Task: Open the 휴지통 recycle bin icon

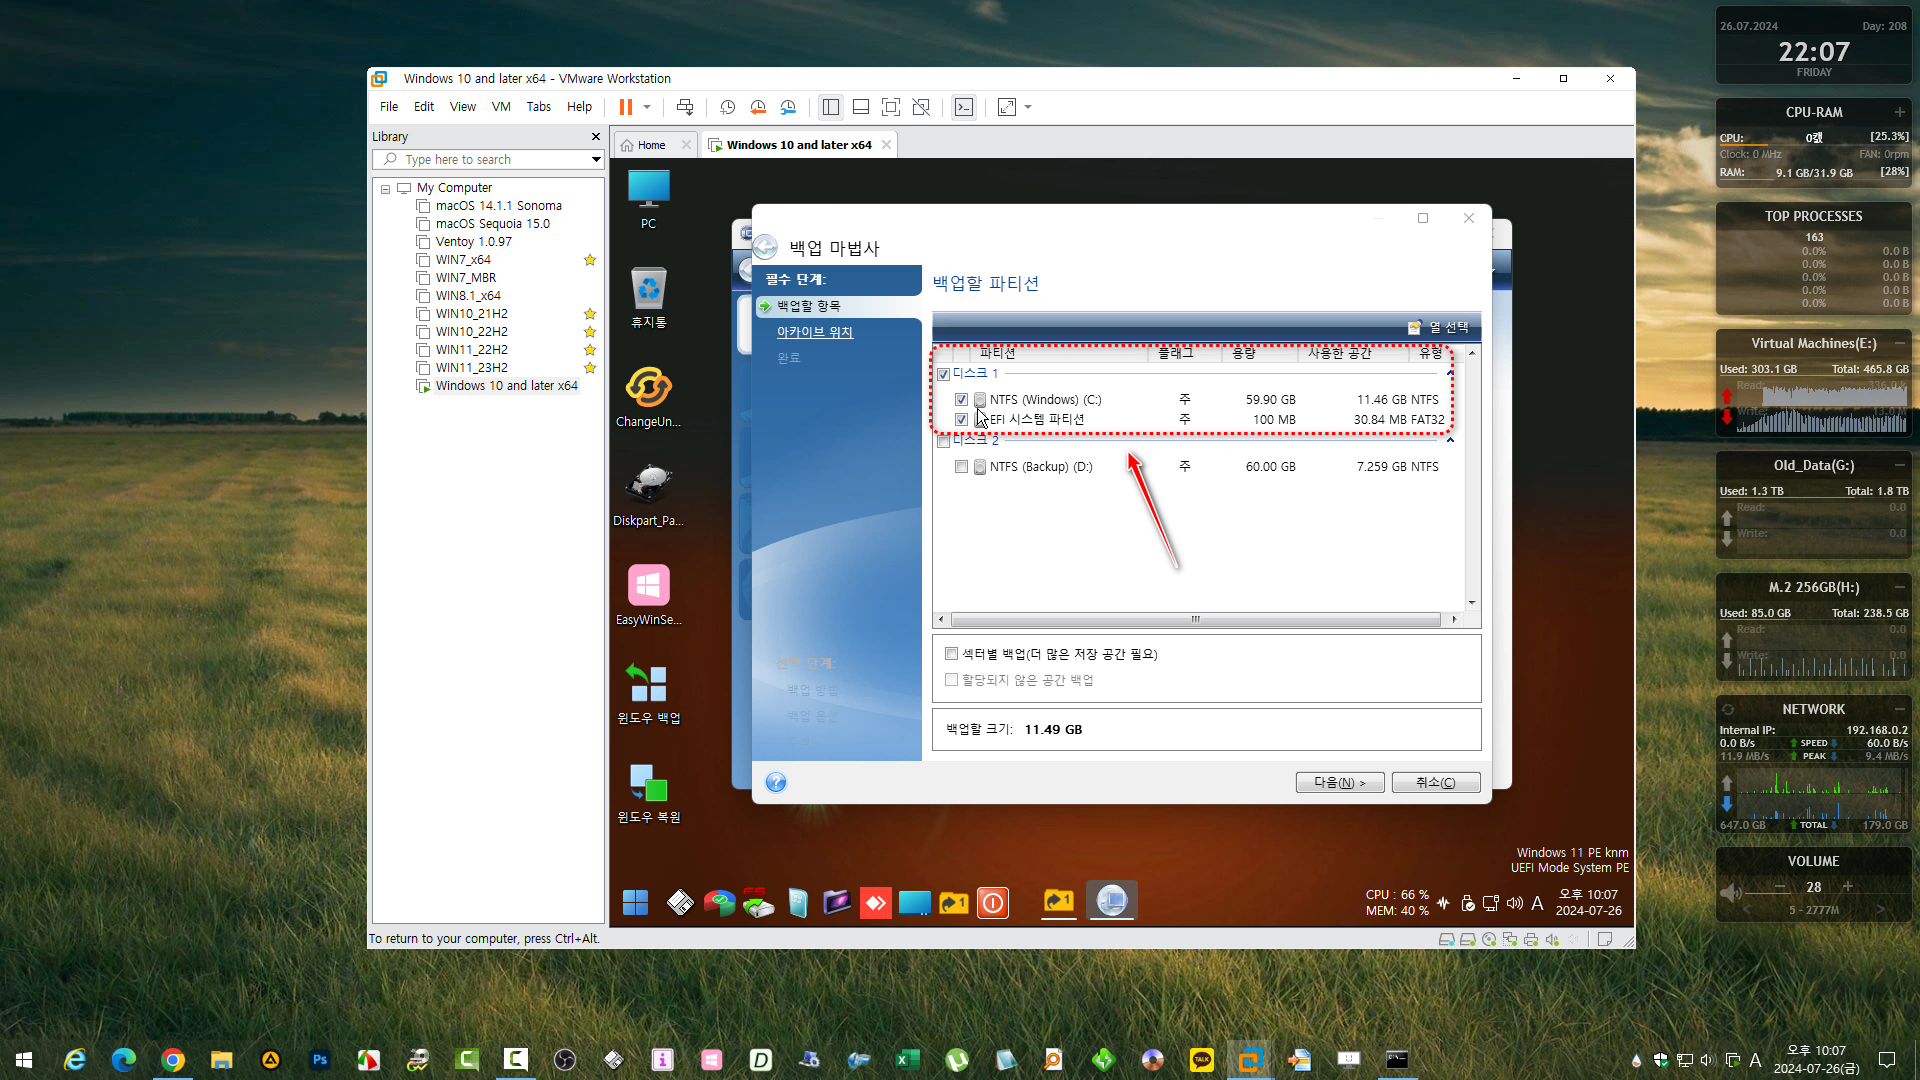Action: coord(649,298)
